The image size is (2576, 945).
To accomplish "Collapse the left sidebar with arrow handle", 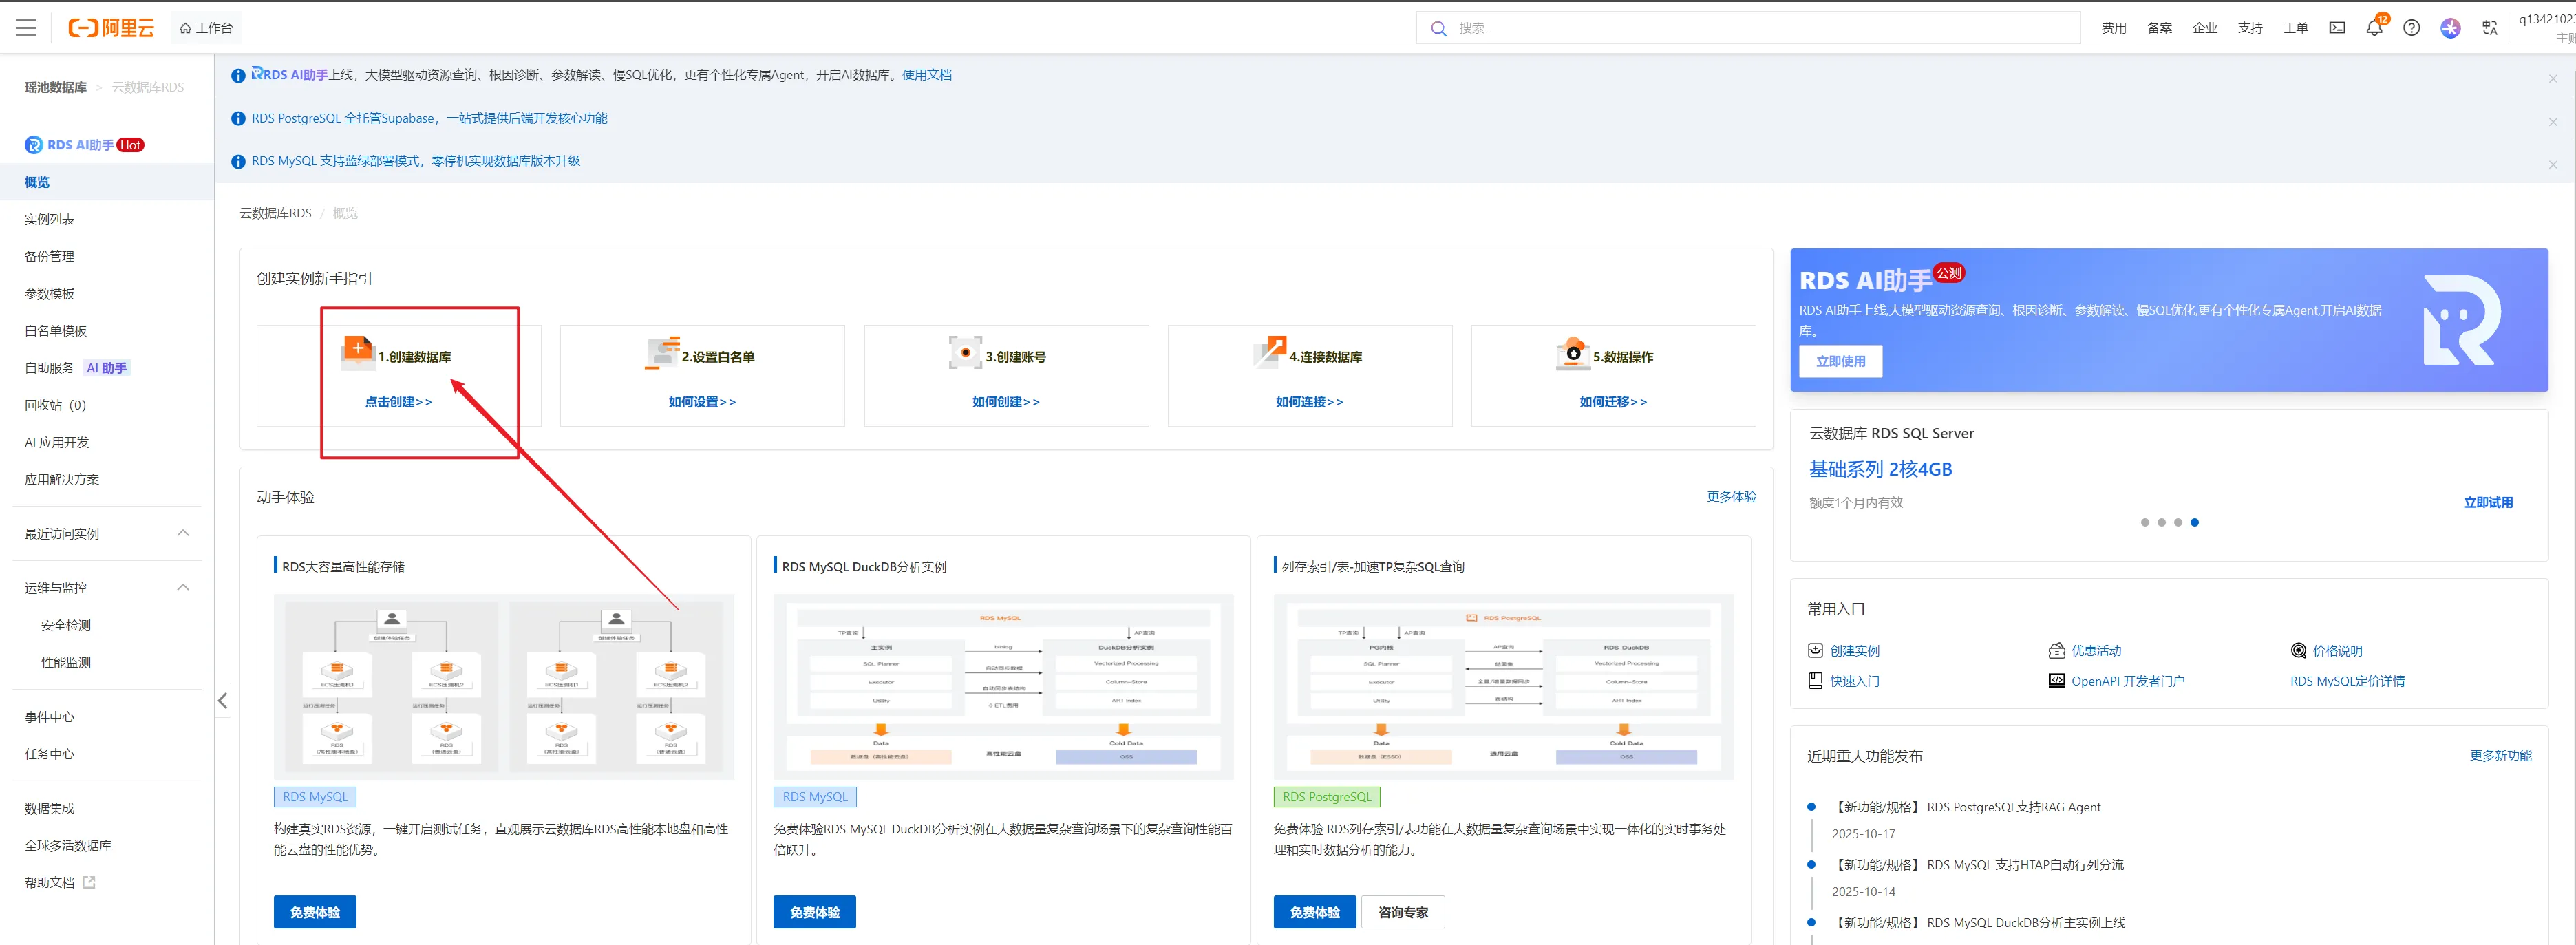I will (223, 701).
